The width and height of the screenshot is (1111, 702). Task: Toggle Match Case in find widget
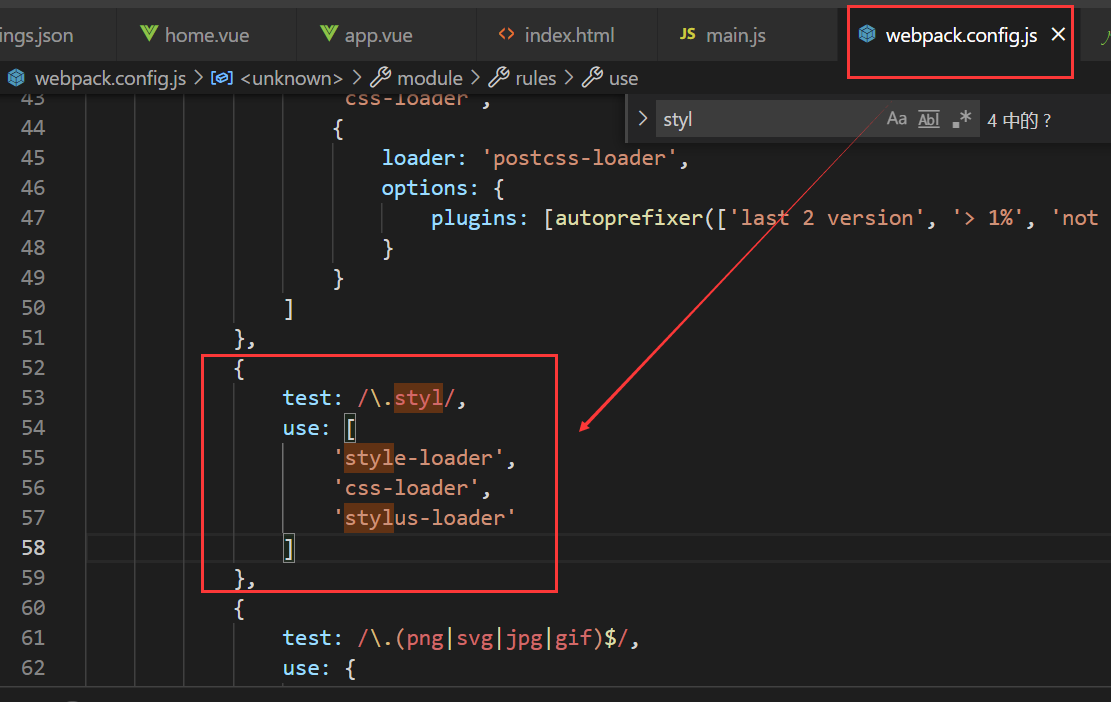click(x=896, y=119)
